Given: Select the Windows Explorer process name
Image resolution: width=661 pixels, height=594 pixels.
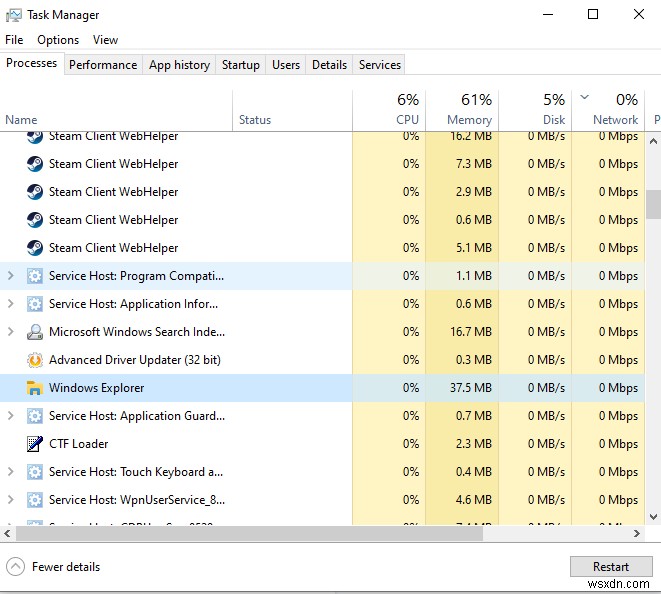Looking at the screenshot, I should click(x=97, y=388).
